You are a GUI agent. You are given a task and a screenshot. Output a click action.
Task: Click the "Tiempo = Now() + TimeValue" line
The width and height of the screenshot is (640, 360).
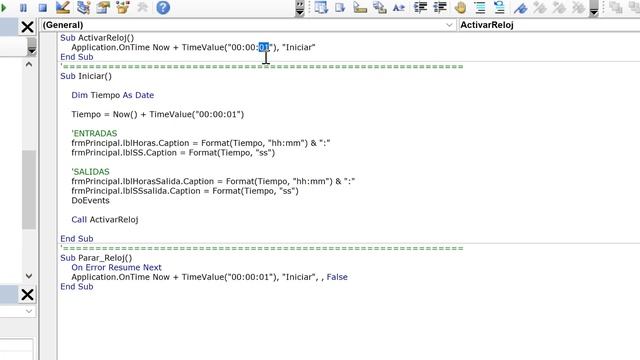[x=158, y=114]
